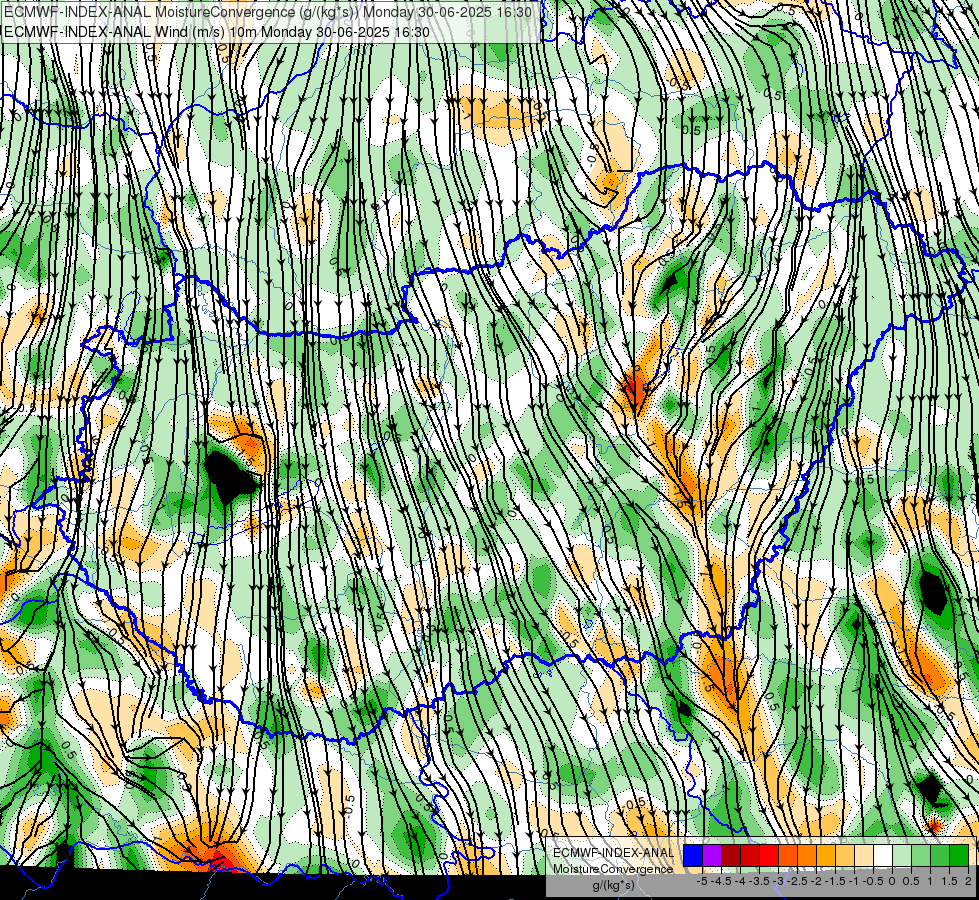Select the darkest green swatch ending at 2
Image resolution: width=979 pixels, height=900 pixels.
click(959, 855)
